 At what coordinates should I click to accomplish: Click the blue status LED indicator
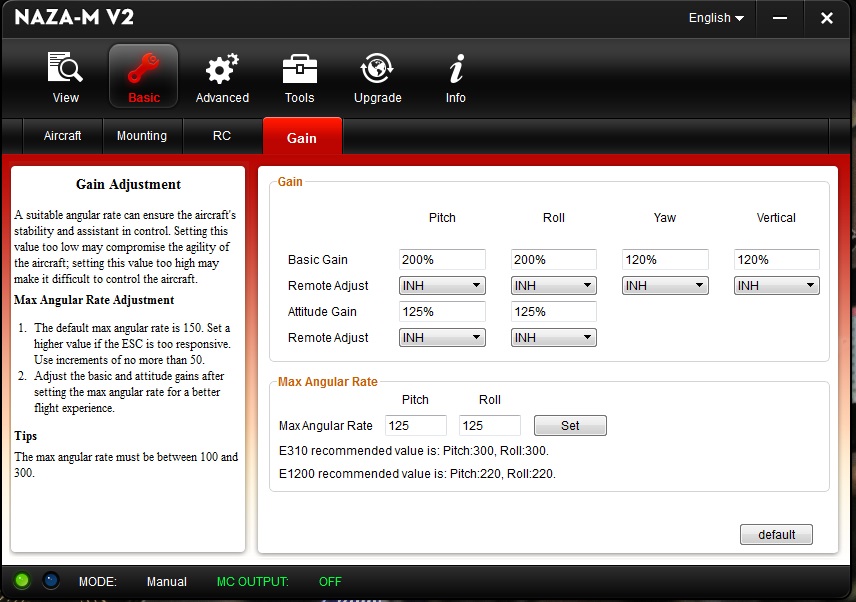tap(51, 580)
